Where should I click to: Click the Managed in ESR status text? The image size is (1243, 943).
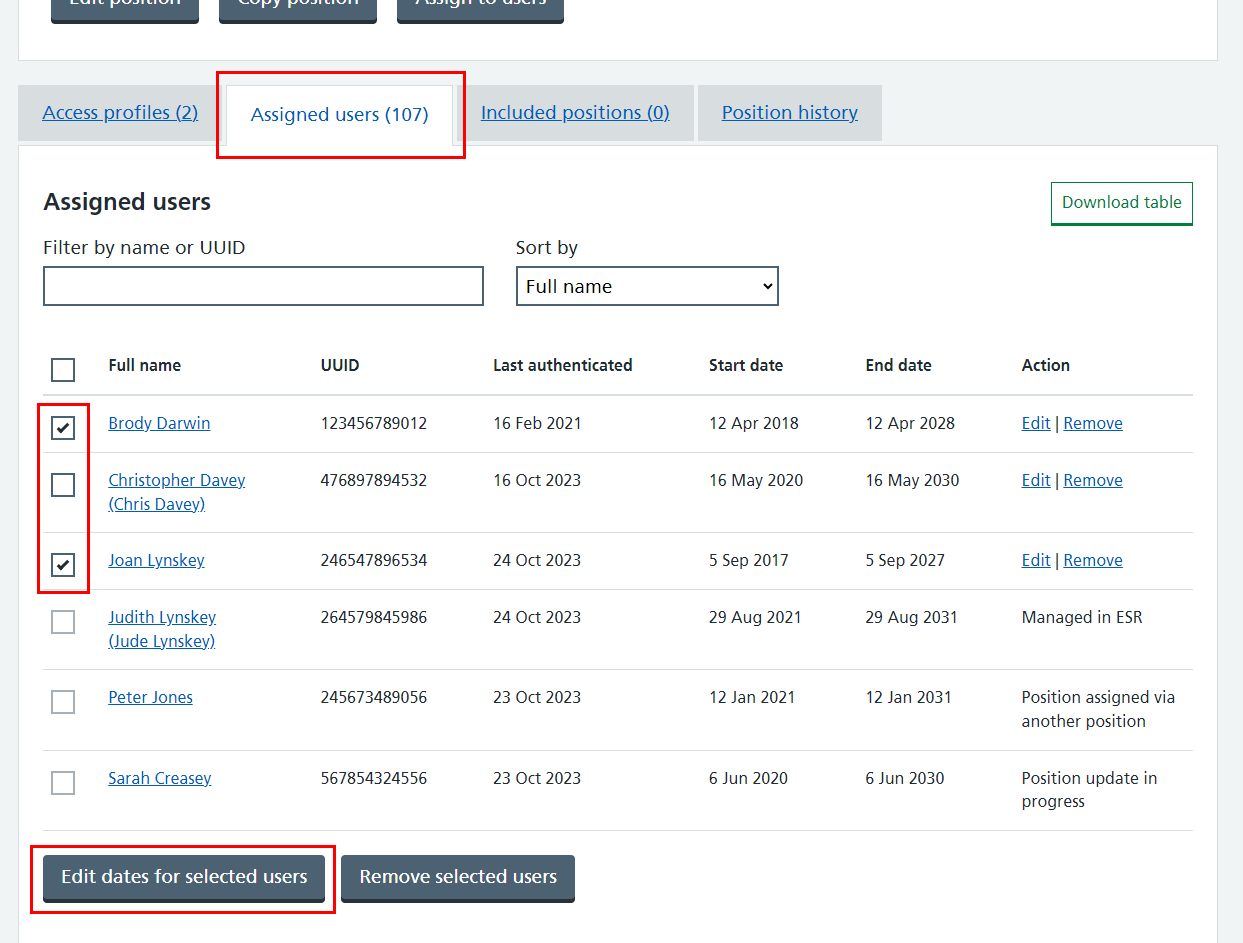pos(1082,617)
